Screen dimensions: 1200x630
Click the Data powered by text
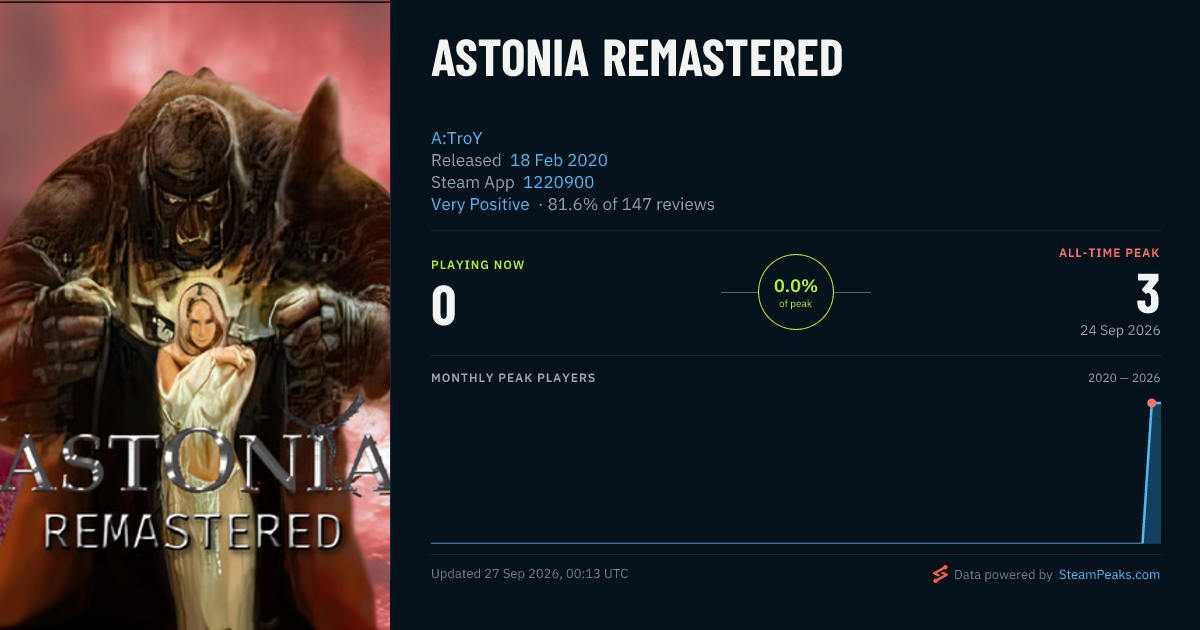(1003, 575)
